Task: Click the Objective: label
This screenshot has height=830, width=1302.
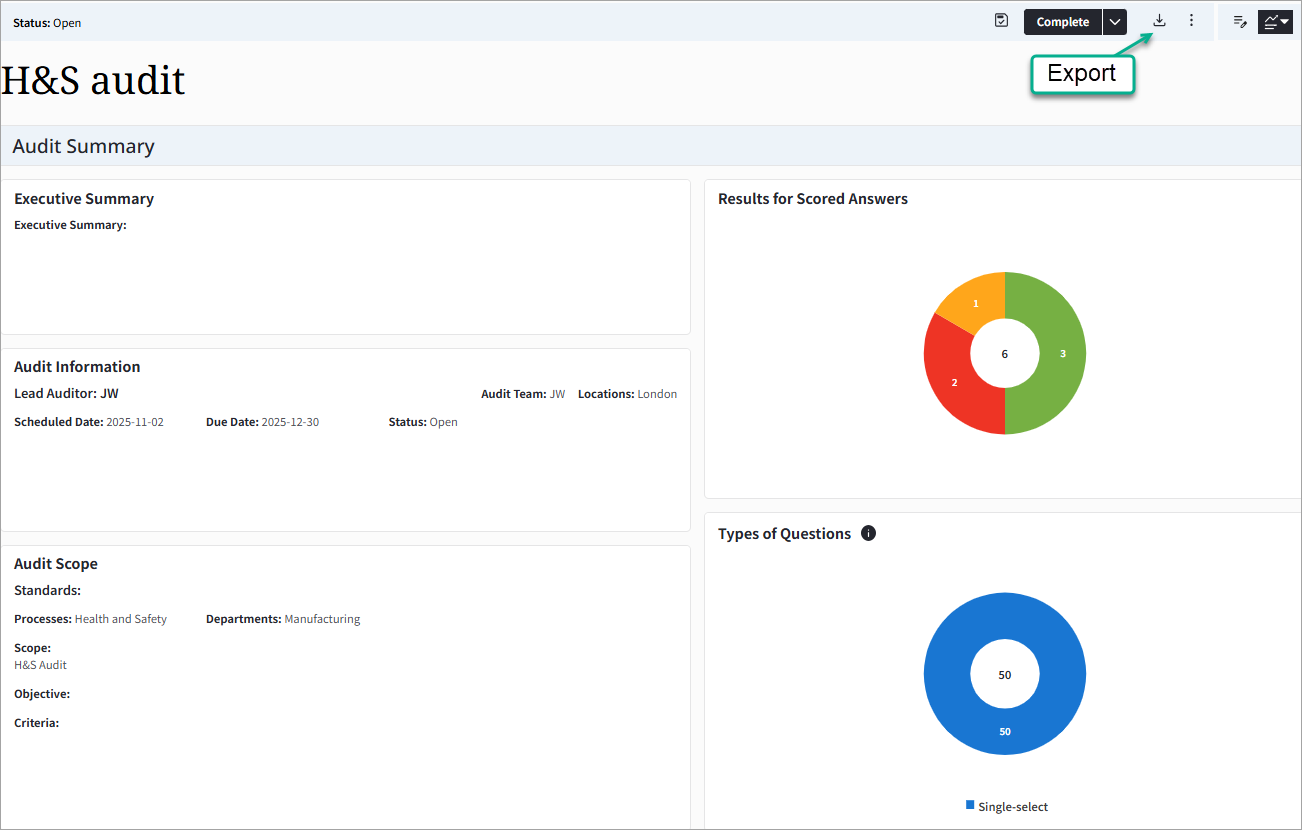Action: [x=42, y=694]
